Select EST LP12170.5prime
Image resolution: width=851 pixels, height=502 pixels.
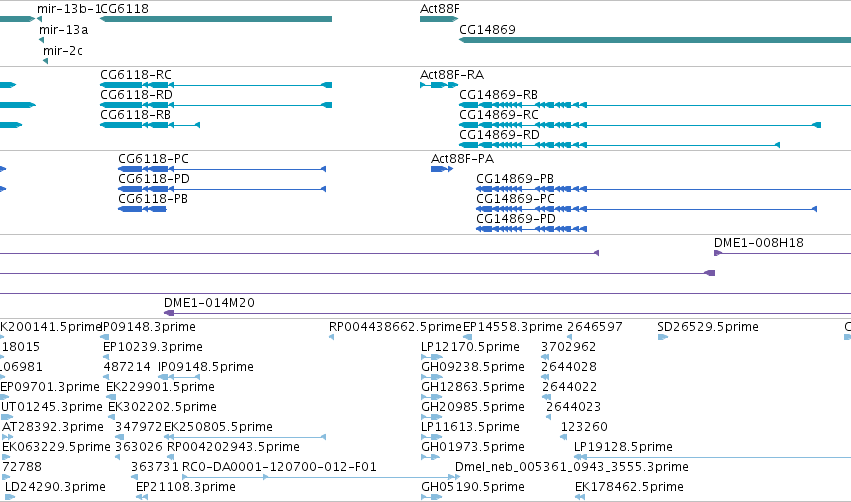[471, 347]
